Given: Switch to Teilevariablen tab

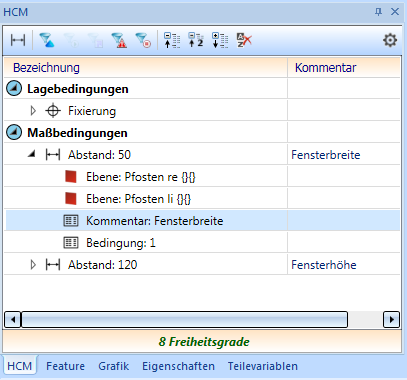Looking at the screenshot, I should [263, 366].
